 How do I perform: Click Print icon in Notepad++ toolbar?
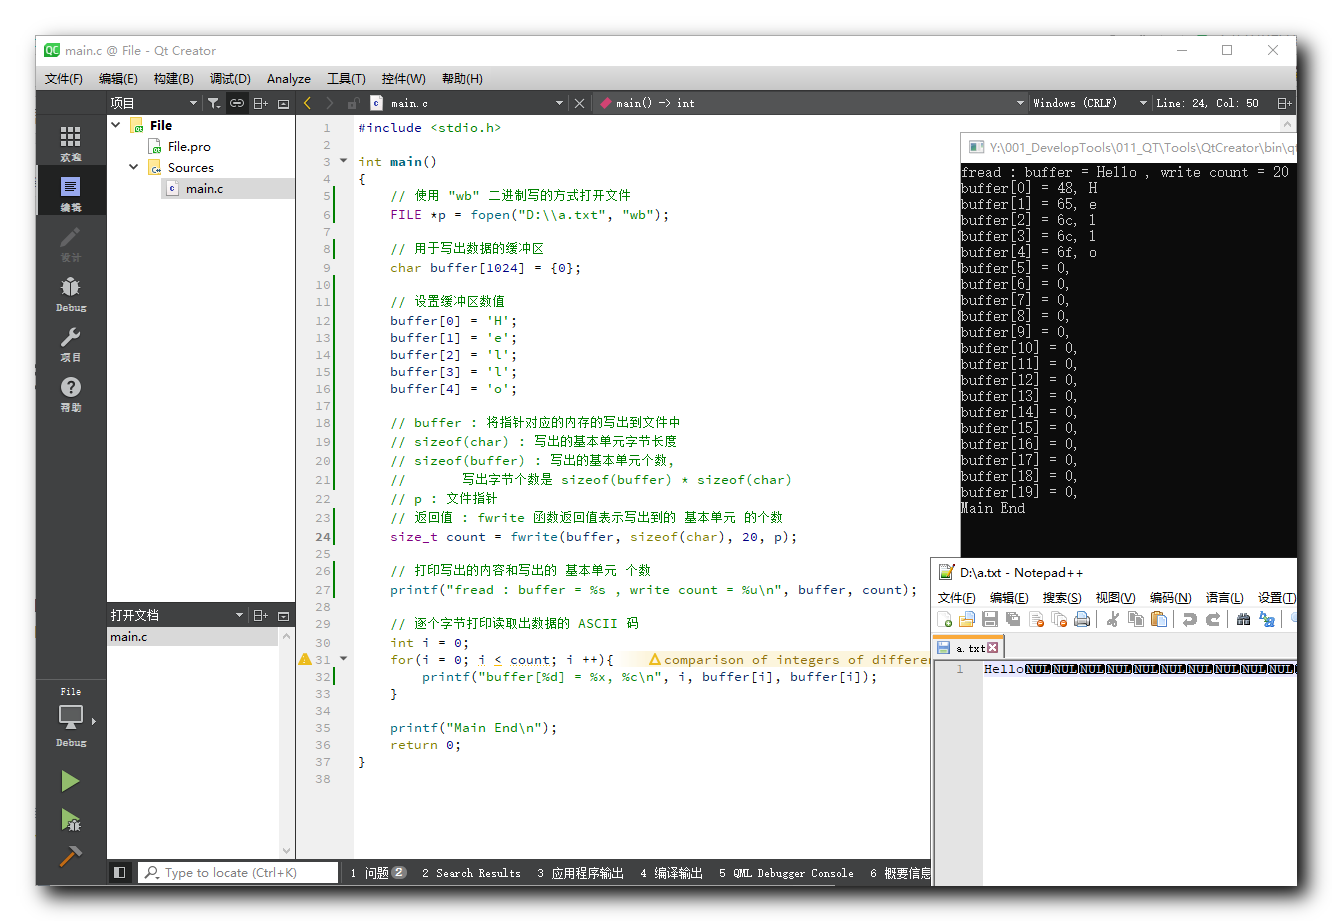click(x=1082, y=620)
